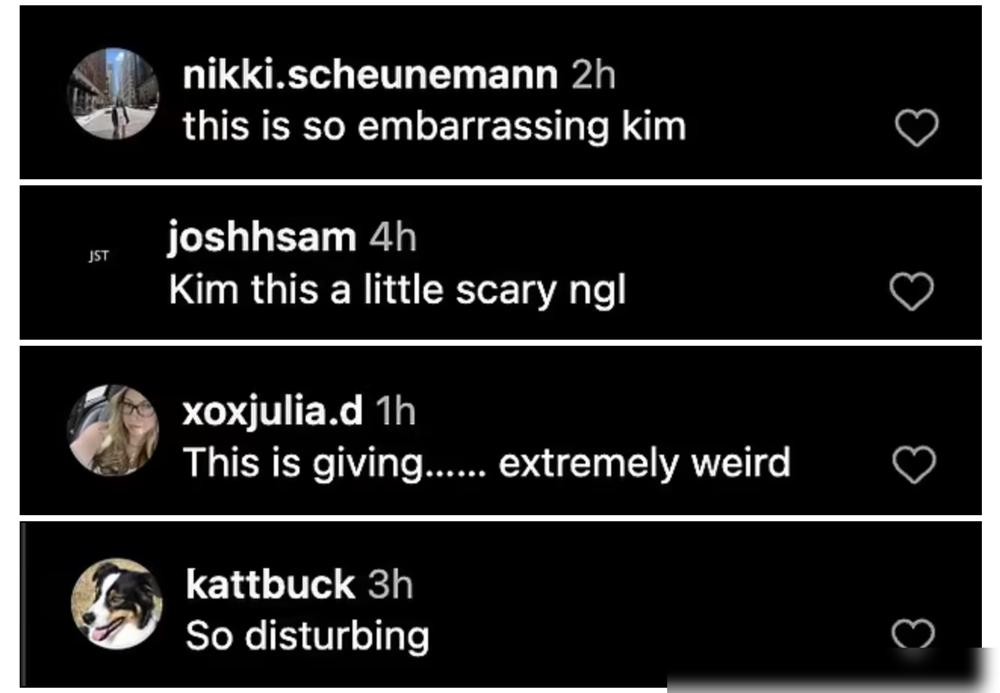Like joshhsam's comment with the heart
Screen dimensions: 1000x693
click(x=911, y=291)
